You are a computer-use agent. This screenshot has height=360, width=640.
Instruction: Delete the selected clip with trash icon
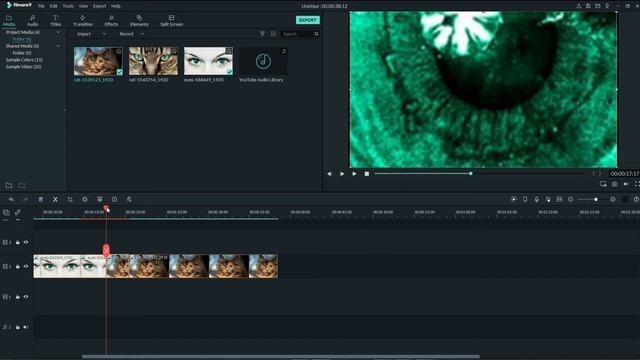(40, 199)
